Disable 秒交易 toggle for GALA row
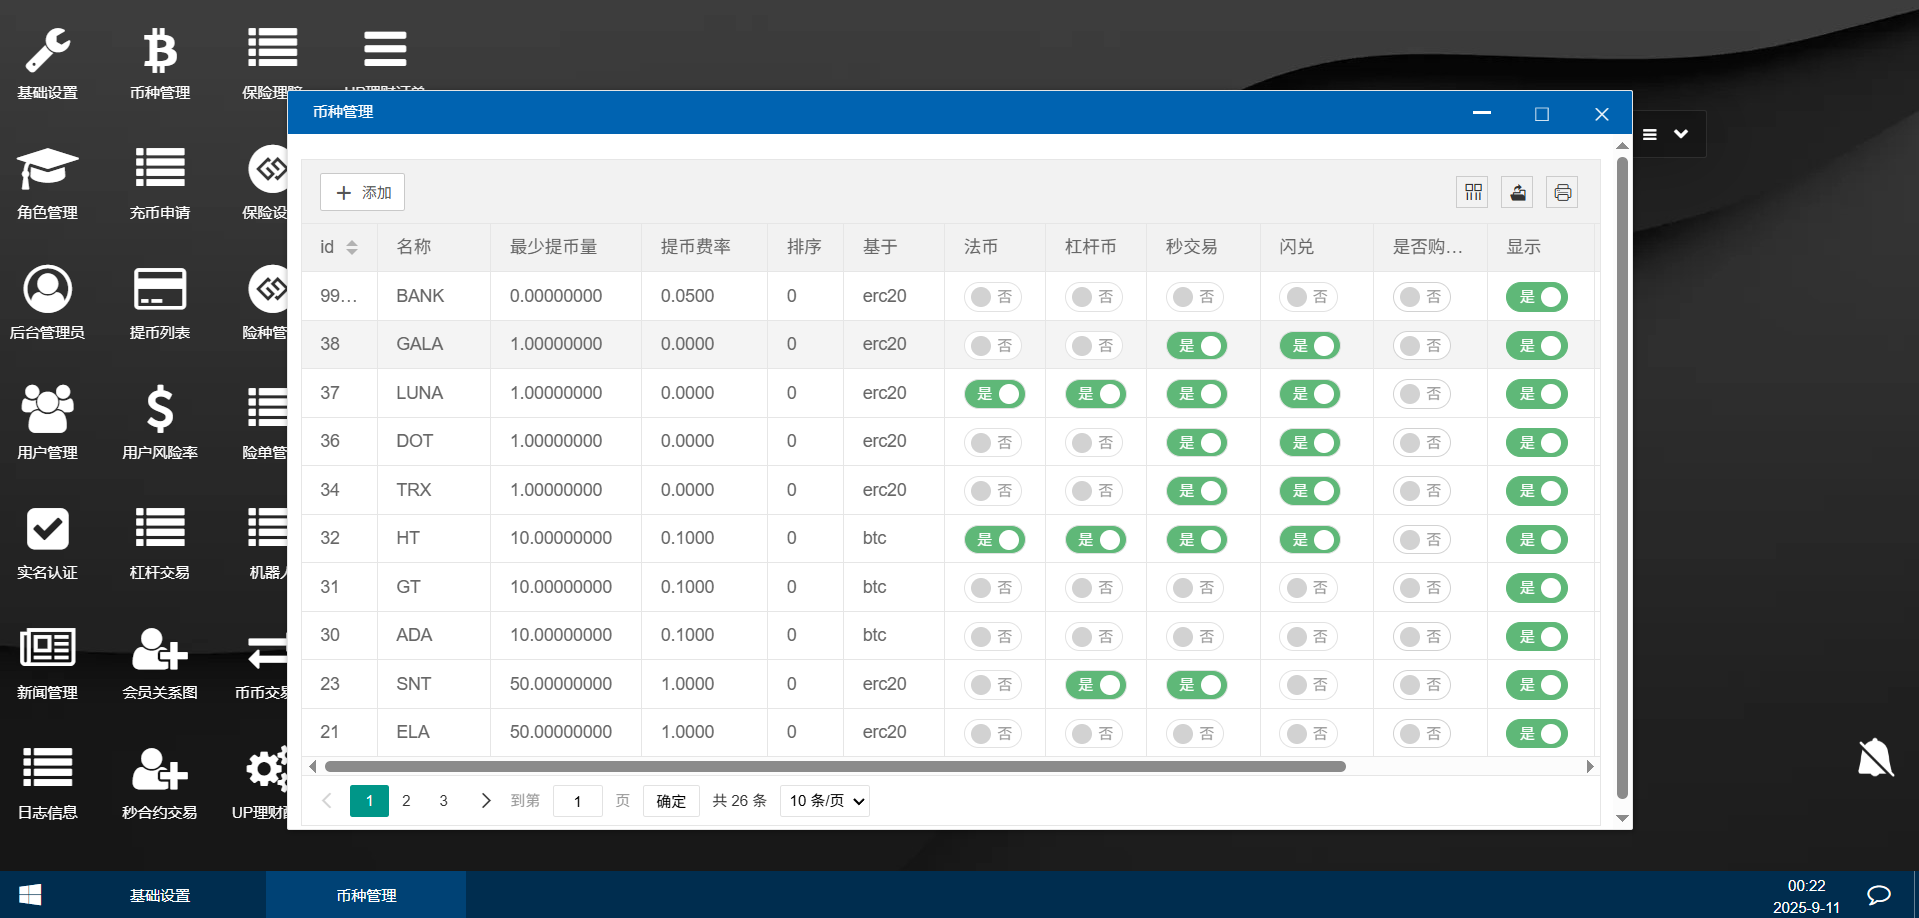1919x918 pixels. pyautogui.click(x=1196, y=346)
